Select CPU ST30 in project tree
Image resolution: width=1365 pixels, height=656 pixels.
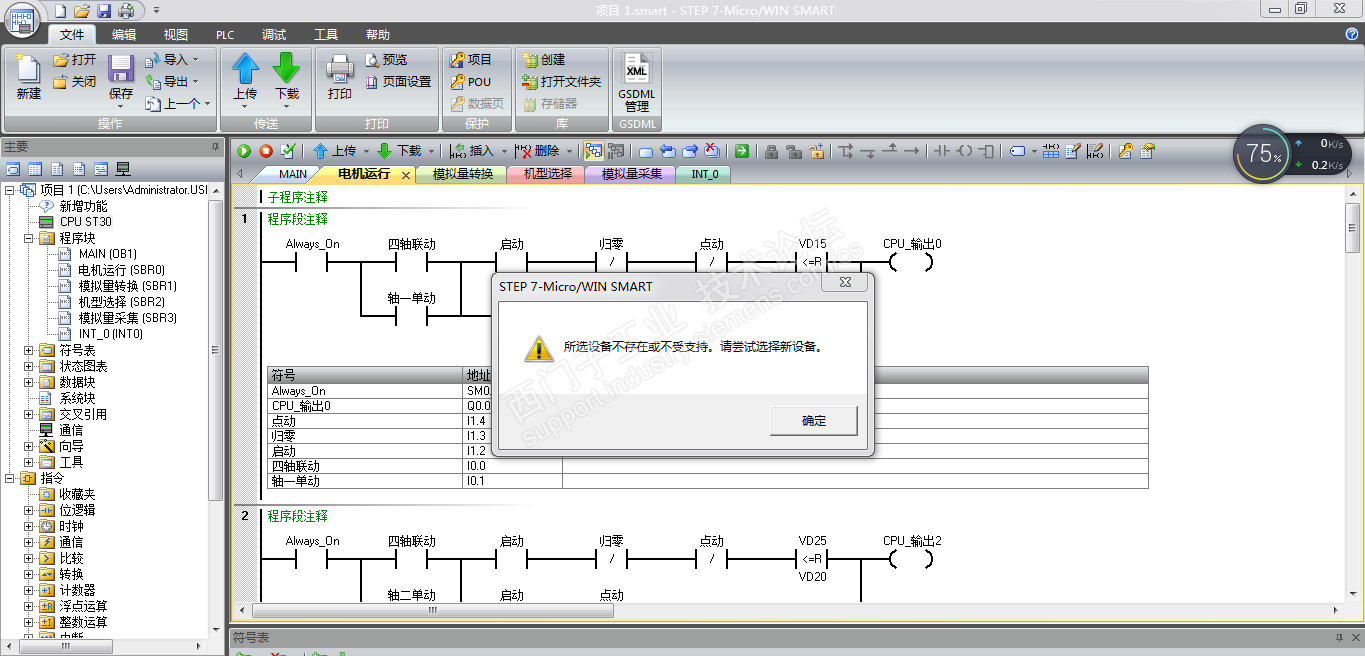click(x=86, y=222)
